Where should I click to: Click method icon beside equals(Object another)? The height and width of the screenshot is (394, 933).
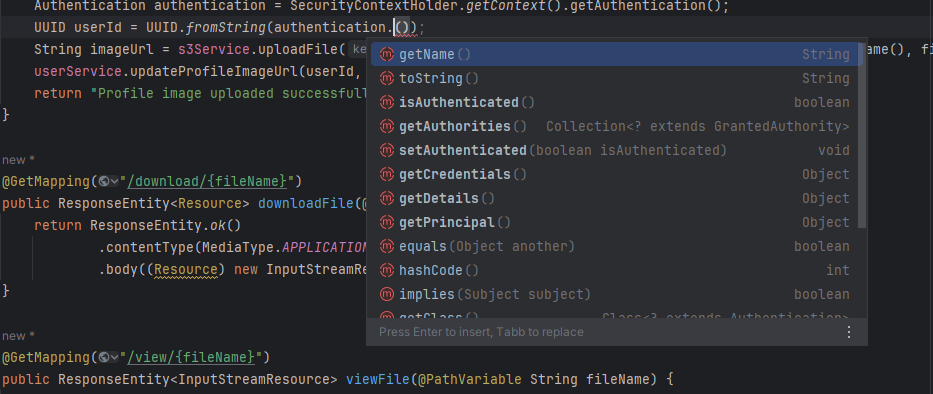click(387, 246)
